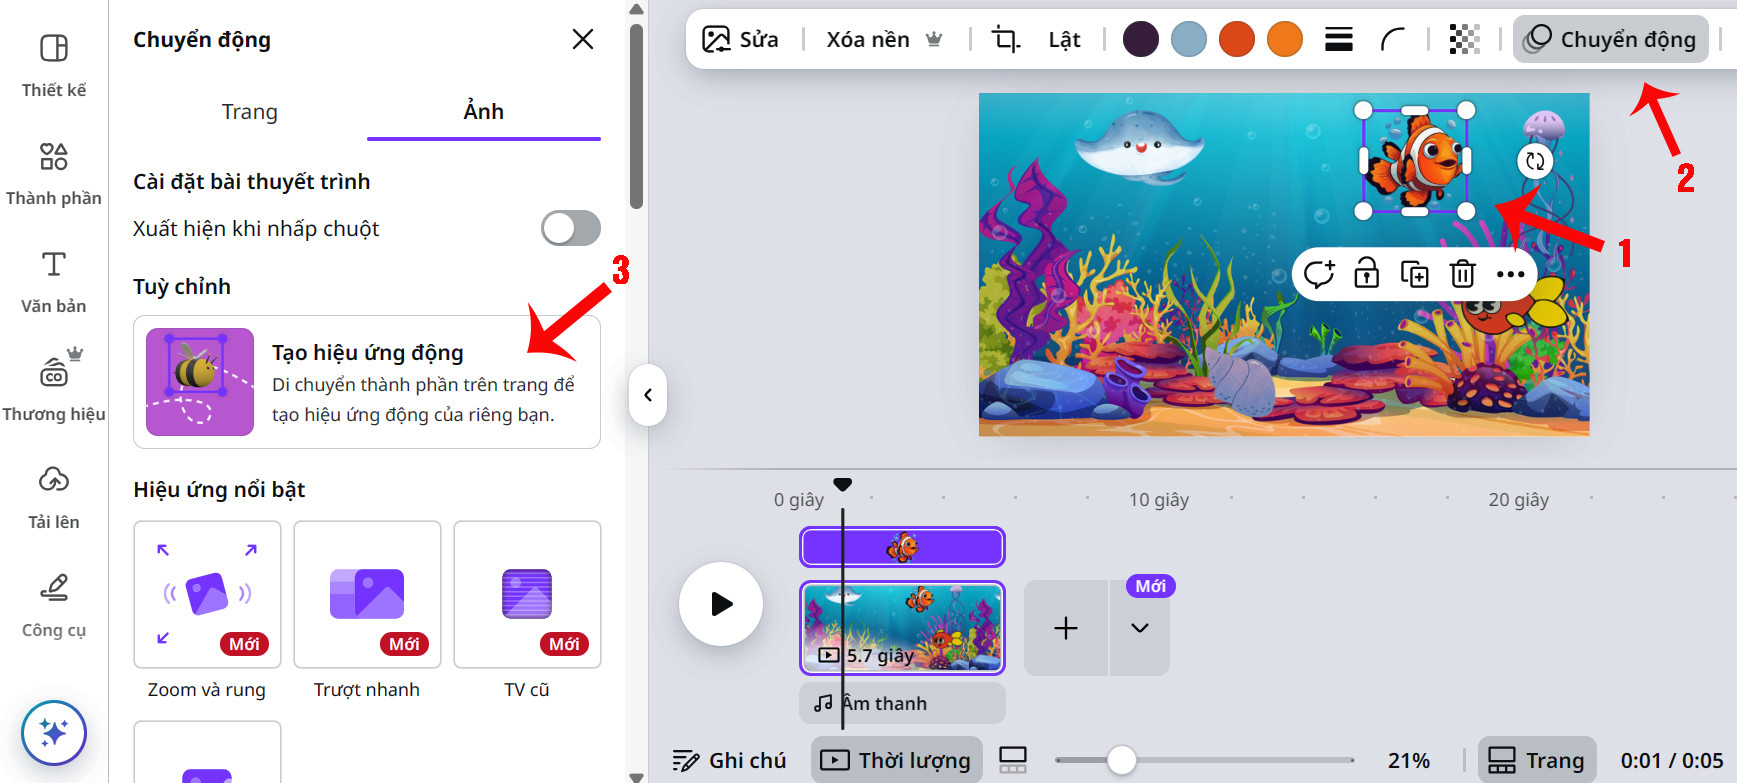Open the corner rounding icon

coord(1392,39)
